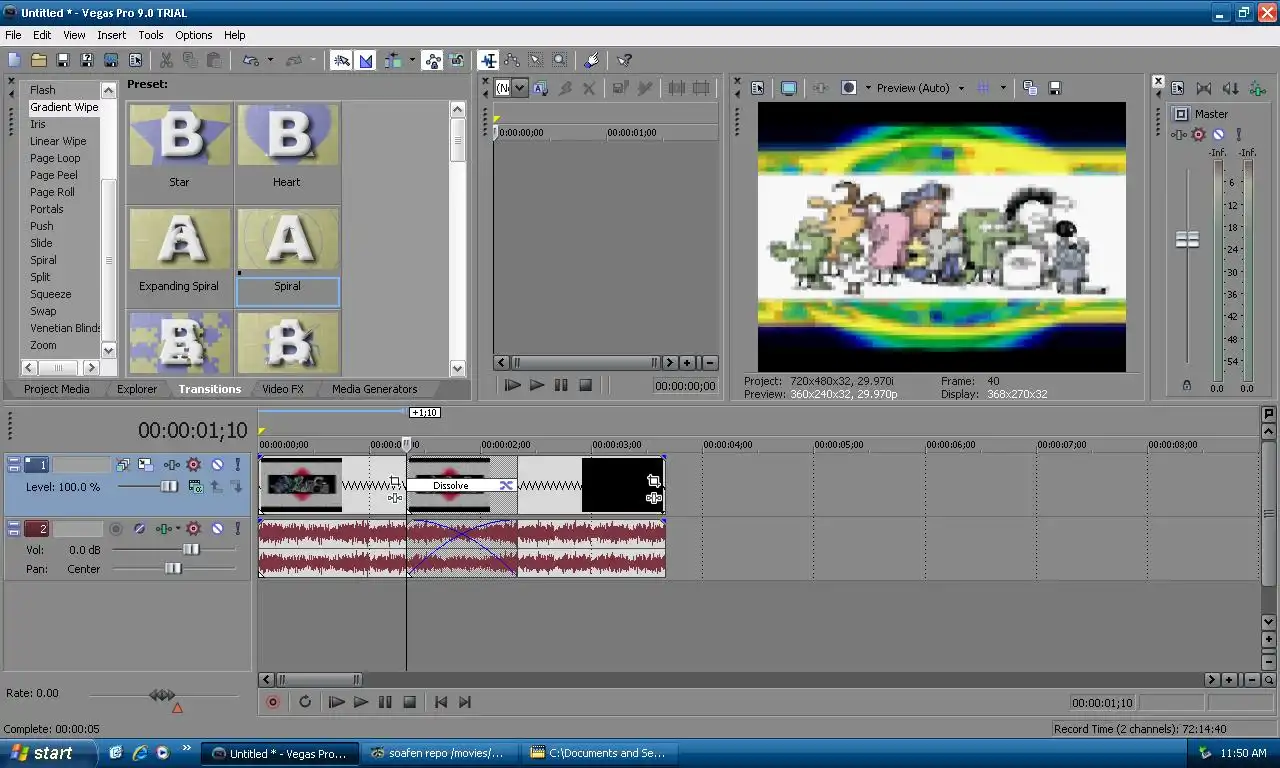Record button in timeline transport

click(273, 702)
